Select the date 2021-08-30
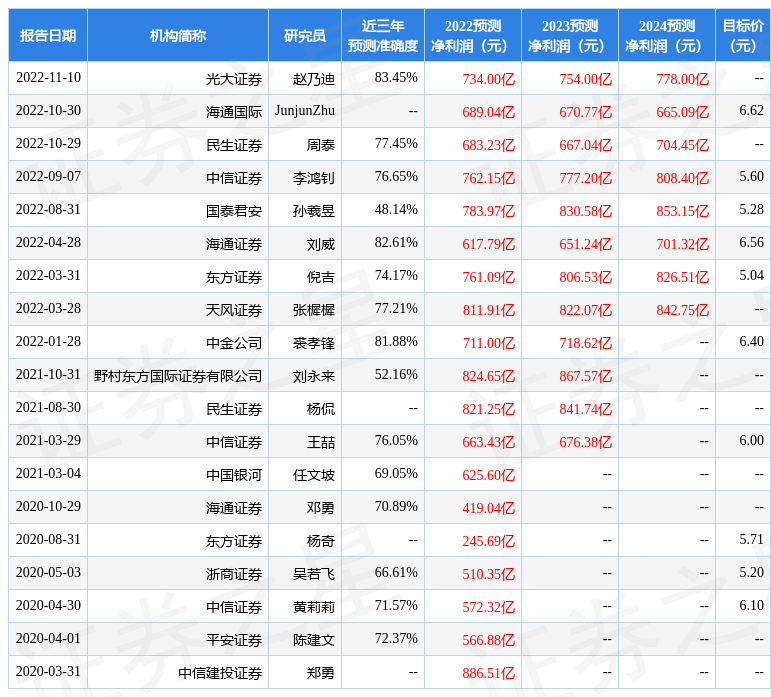The width and height of the screenshot is (771, 697). click(x=48, y=407)
